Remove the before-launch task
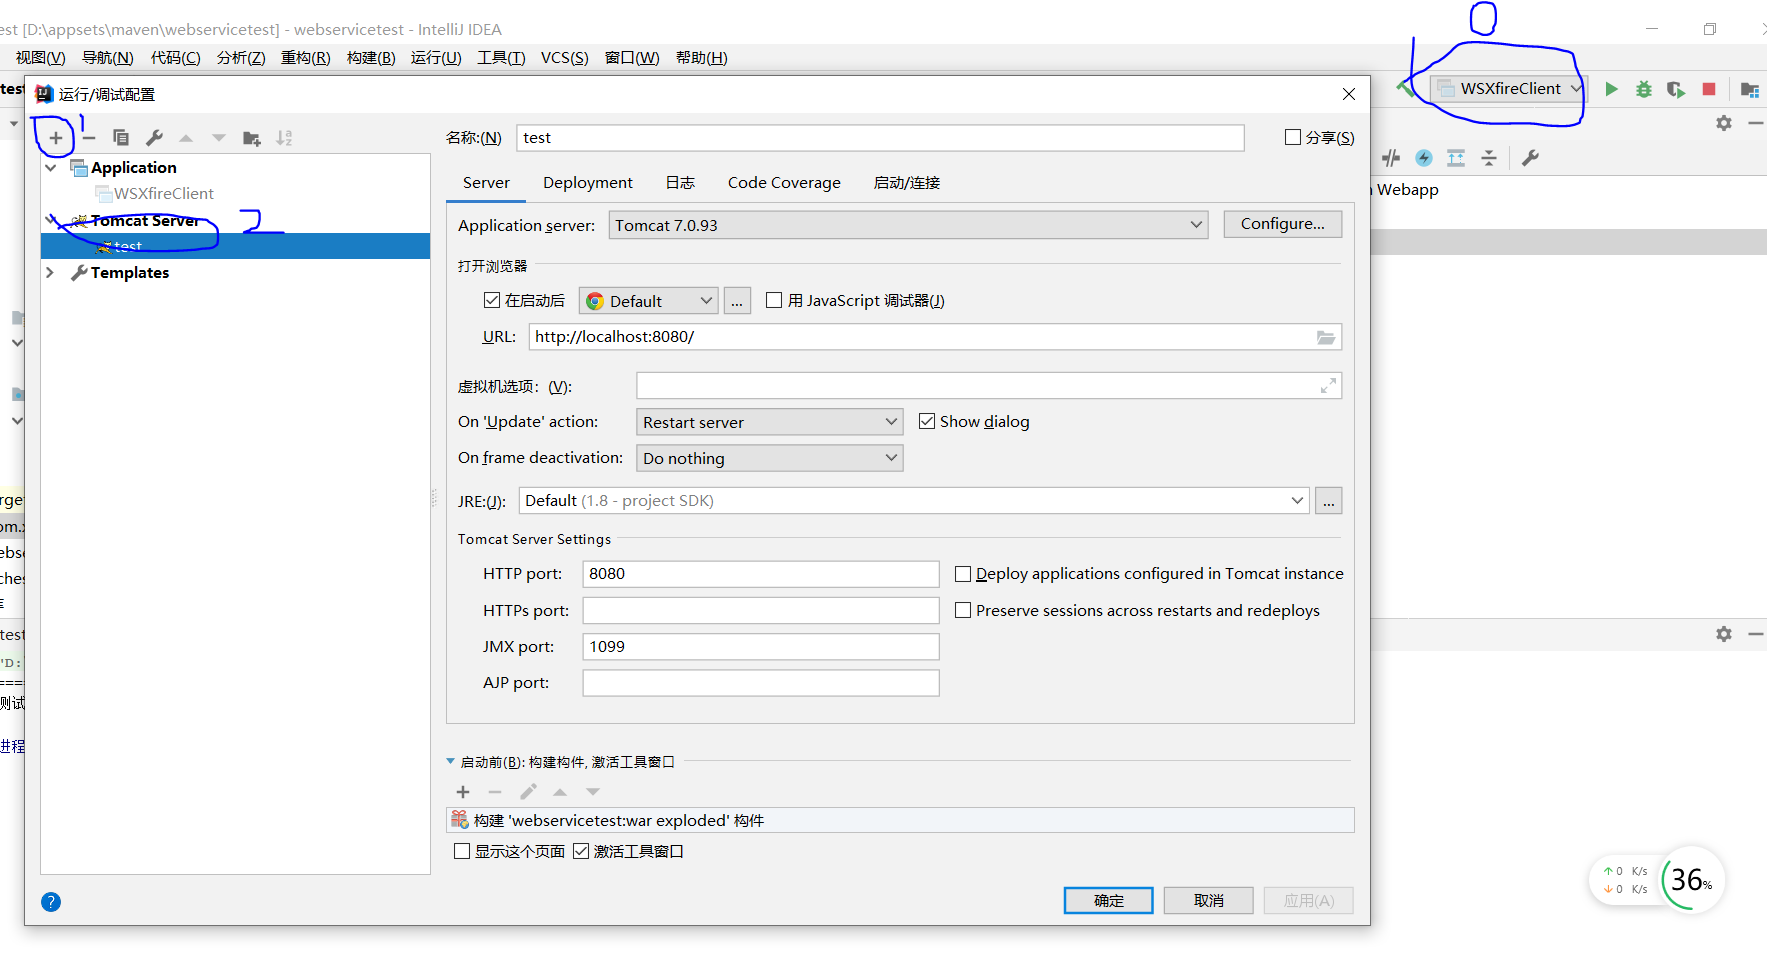 tap(495, 792)
